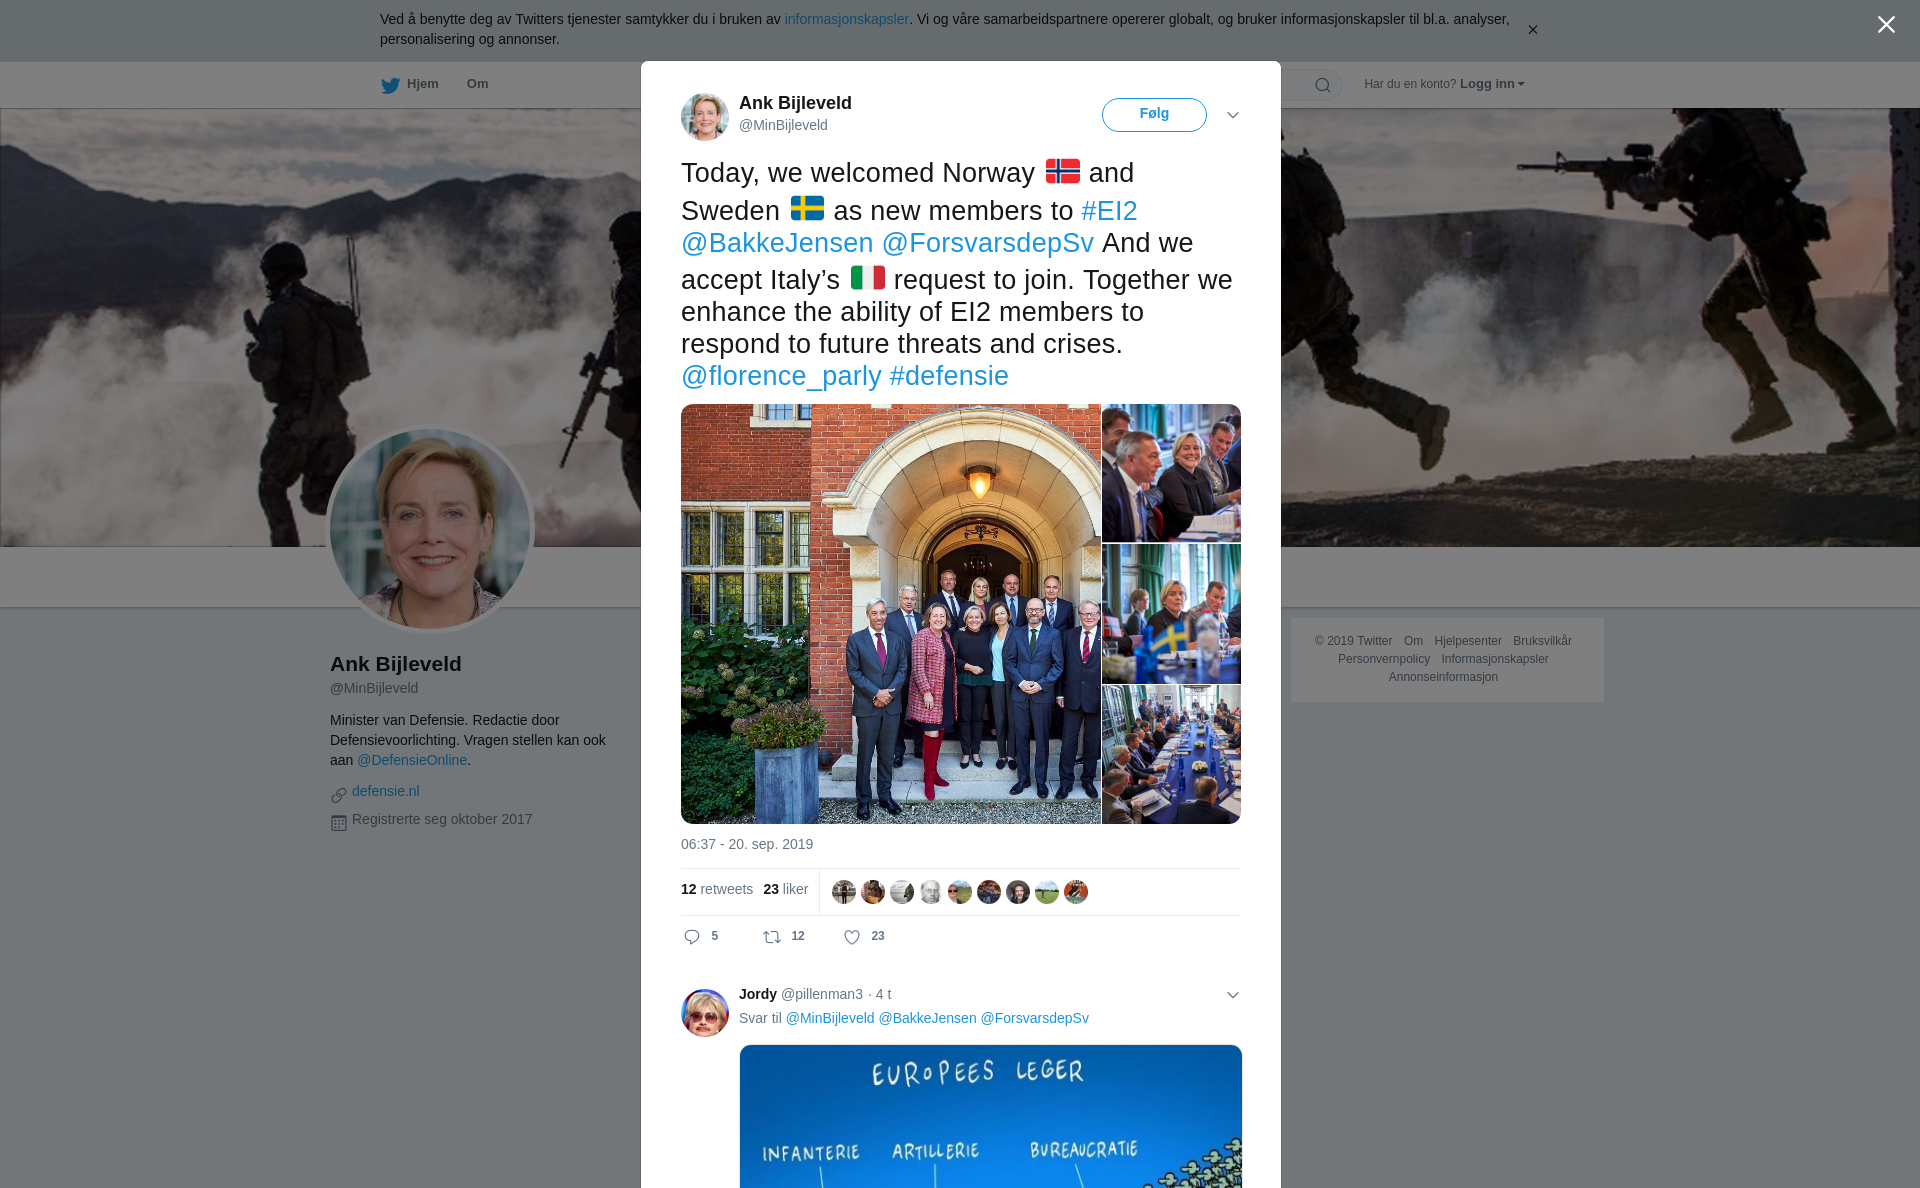This screenshot has height=1188, width=1920.
Task: Expand tweet options chevron beside Følg
Action: (1233, 115)
